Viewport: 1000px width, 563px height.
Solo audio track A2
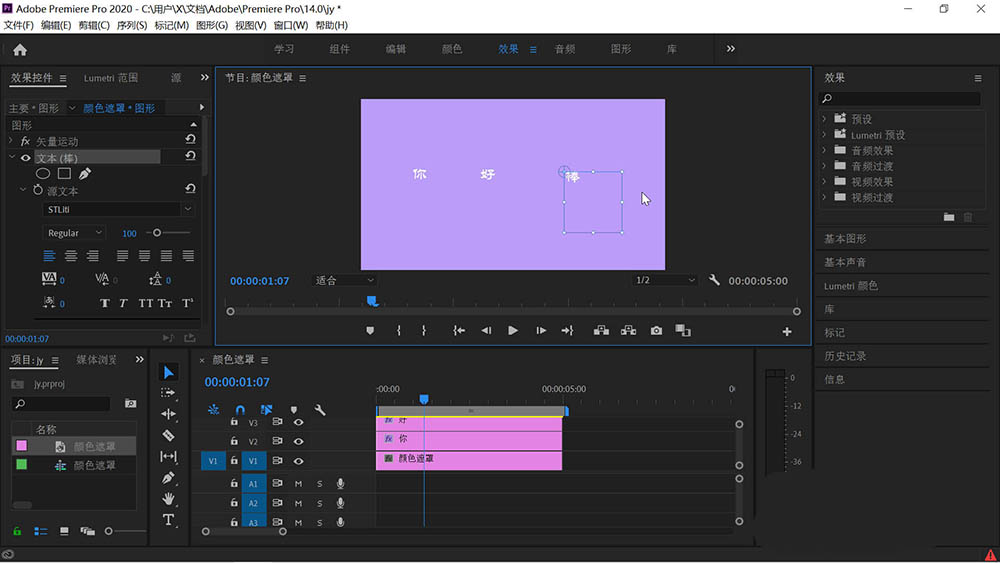320,503
